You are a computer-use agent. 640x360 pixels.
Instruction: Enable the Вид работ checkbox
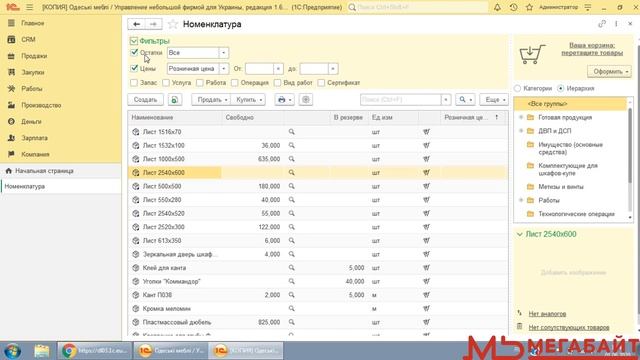[x=277, y=83]
